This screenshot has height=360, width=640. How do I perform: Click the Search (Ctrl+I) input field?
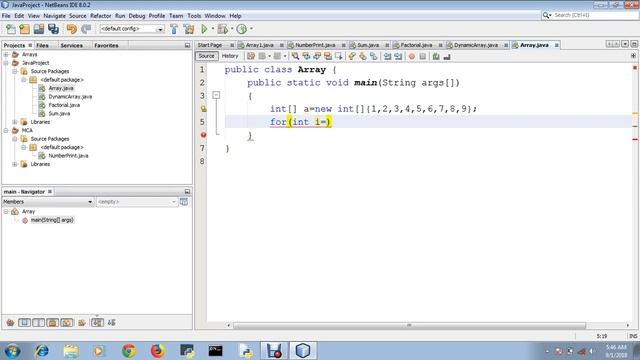tap(594, 15)
